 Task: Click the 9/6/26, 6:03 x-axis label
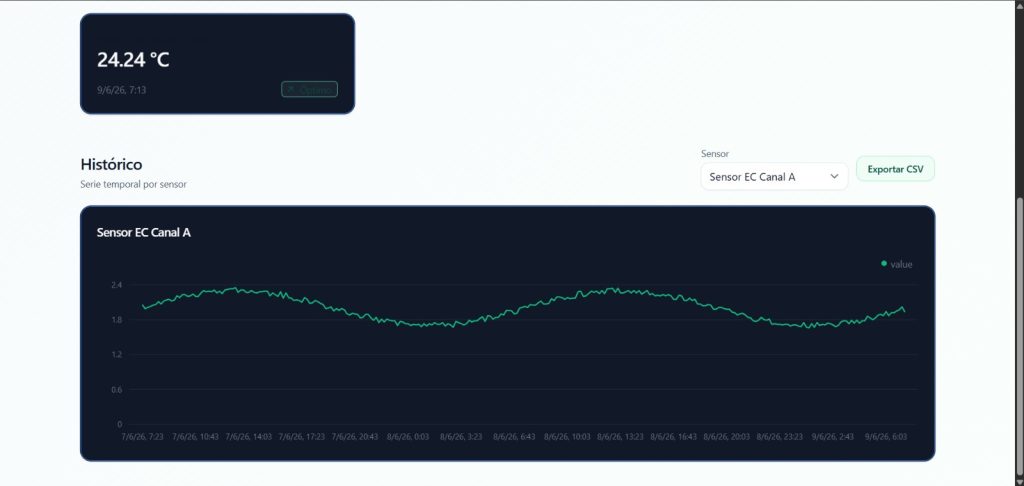886,436
